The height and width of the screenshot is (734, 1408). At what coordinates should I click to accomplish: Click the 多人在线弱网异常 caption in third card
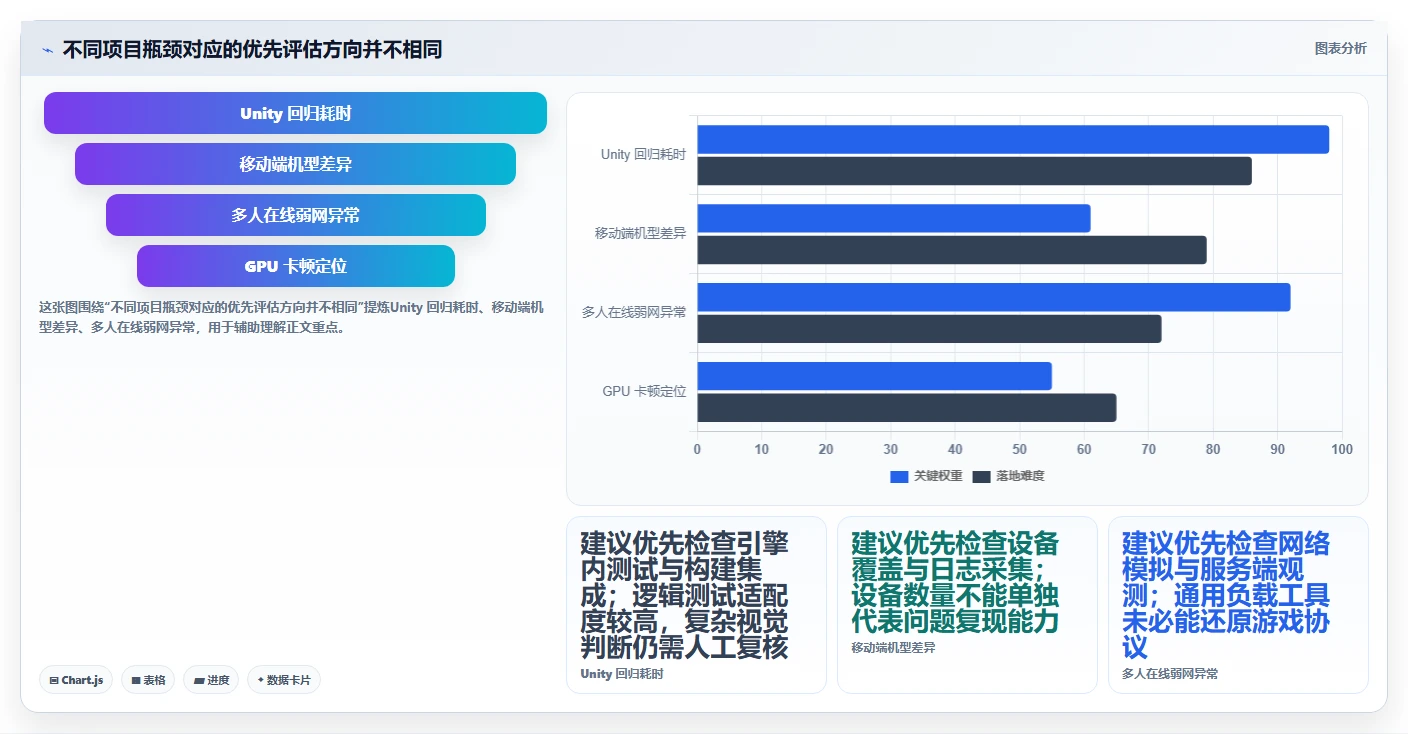pyautogui.click(x=1170, y=674)
